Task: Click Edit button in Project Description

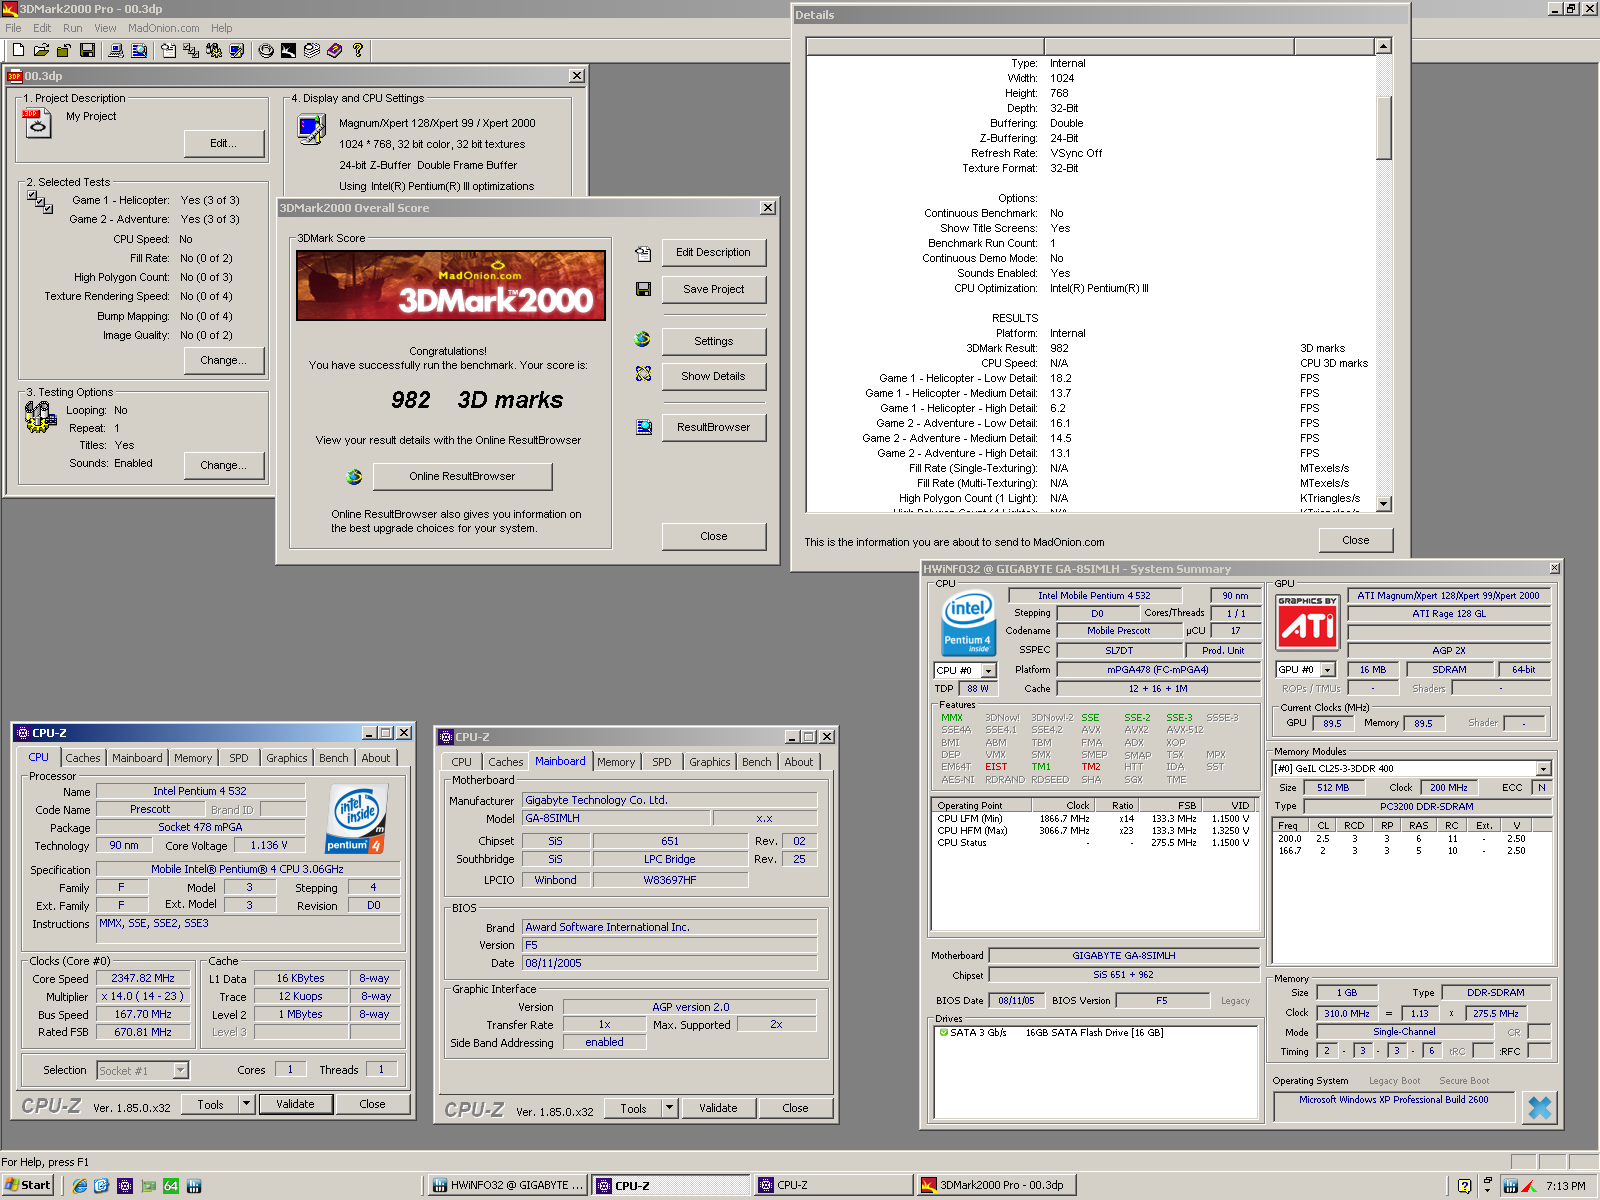Action: pos(224,143)
